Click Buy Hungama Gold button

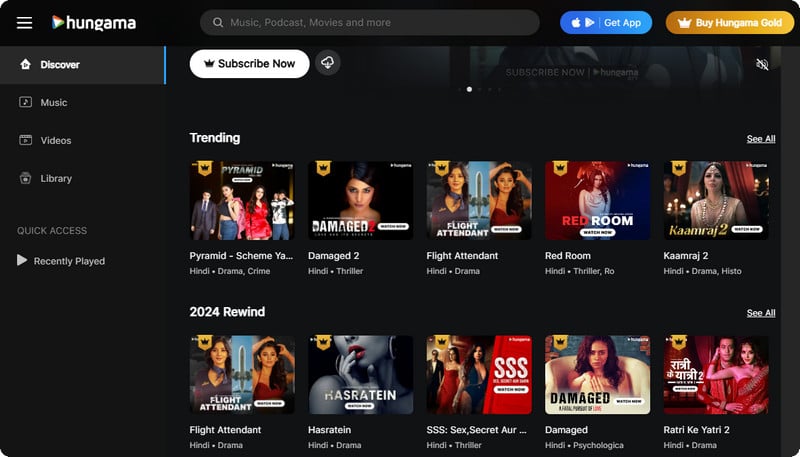point(730,22)
